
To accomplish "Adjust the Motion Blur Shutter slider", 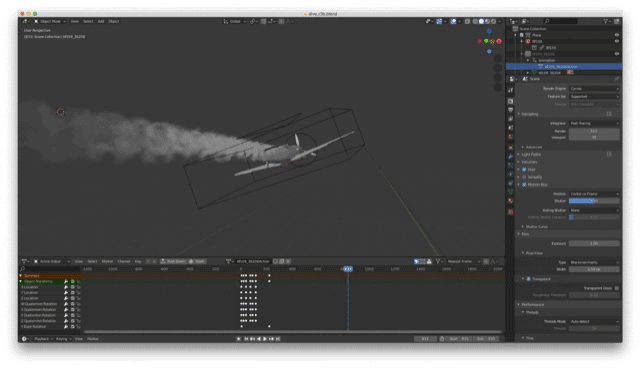I will tap(594, 201).
